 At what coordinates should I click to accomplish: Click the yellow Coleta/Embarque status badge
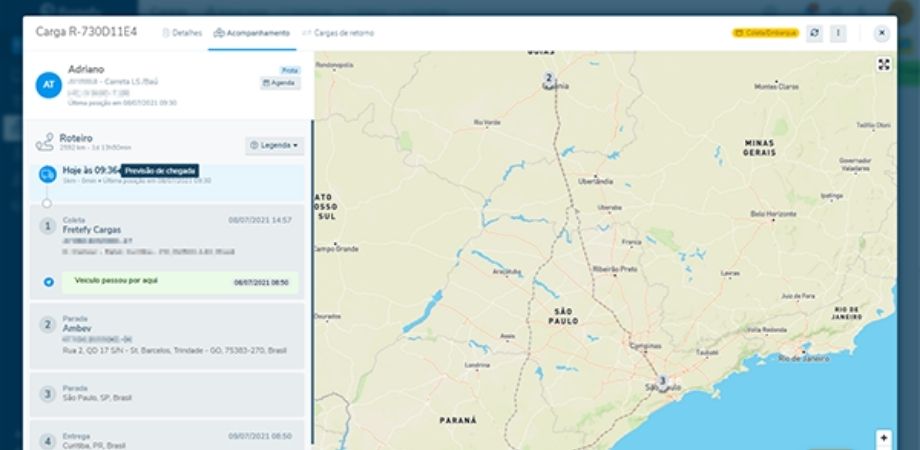click(x=765, y=33)
